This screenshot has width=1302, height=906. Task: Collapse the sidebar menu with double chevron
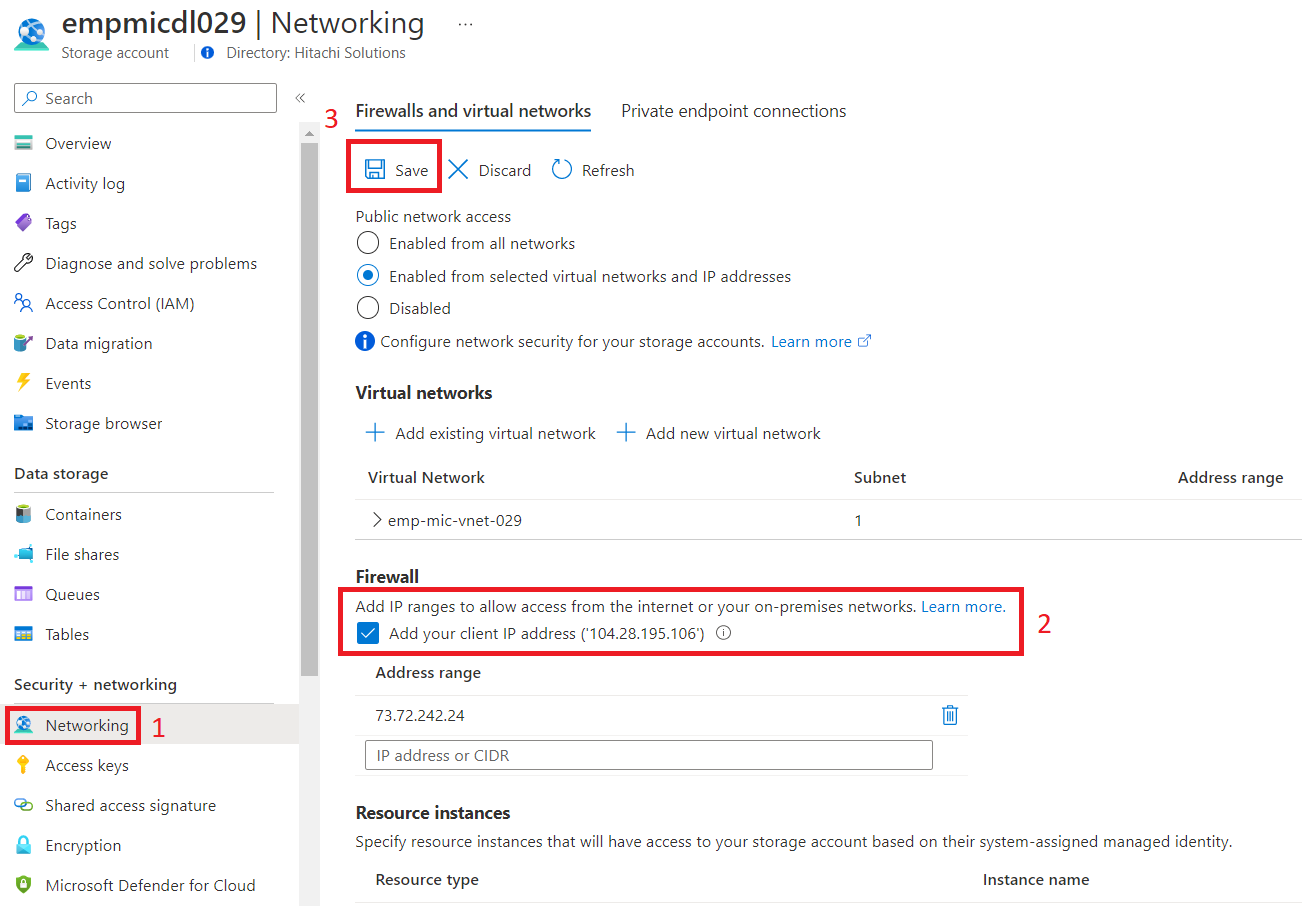(300, 98)
